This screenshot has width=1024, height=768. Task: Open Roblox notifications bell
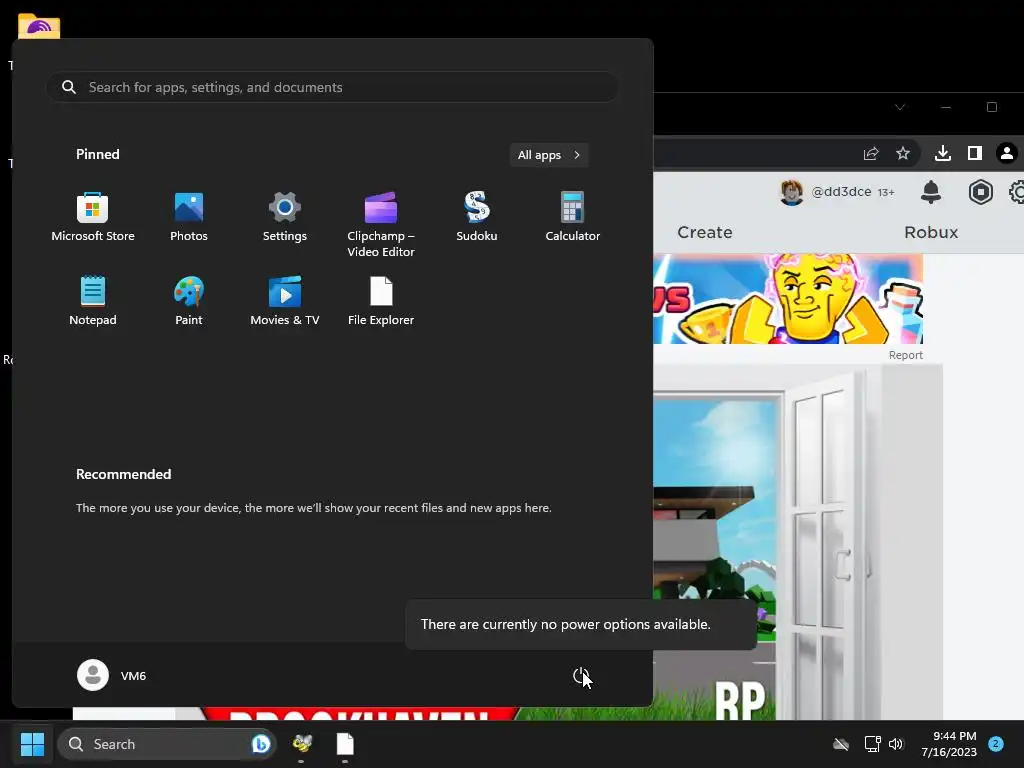[x=931, y=192]
